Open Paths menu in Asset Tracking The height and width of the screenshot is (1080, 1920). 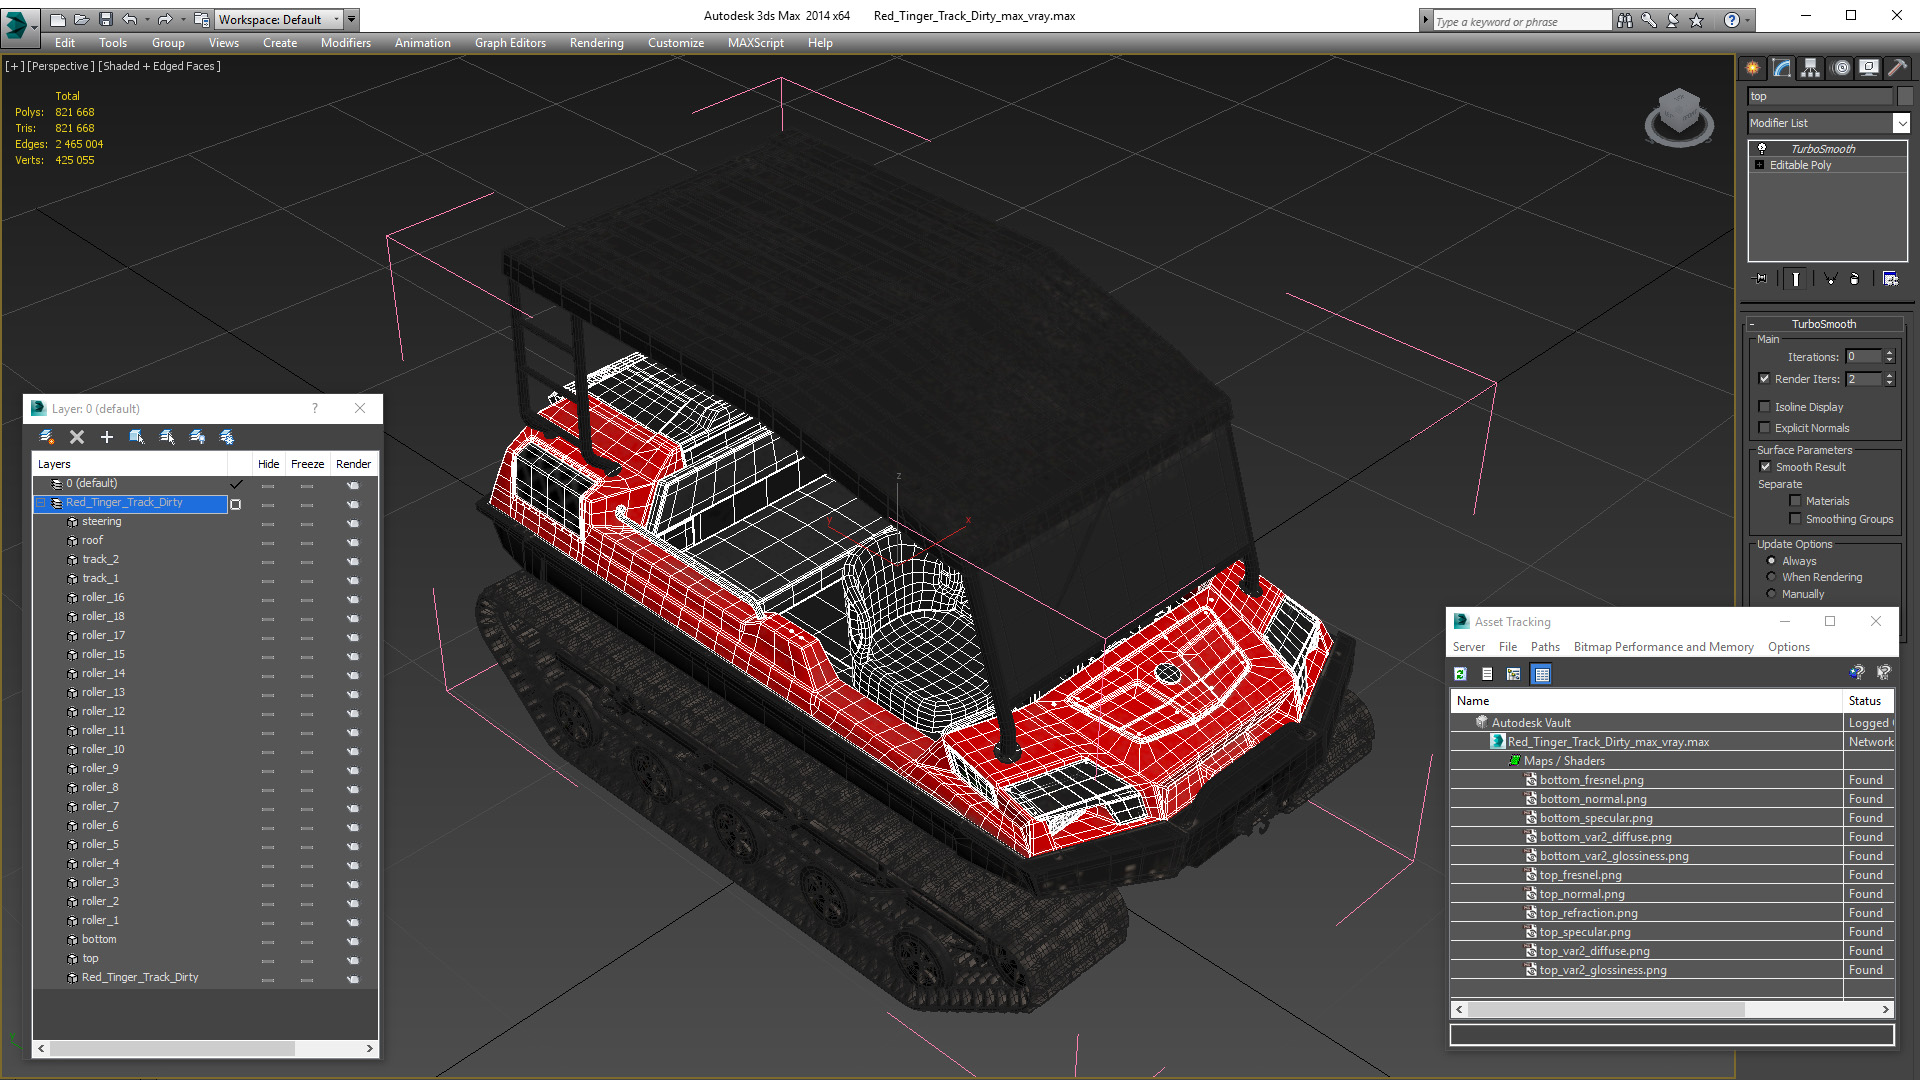coord(1545,647)
